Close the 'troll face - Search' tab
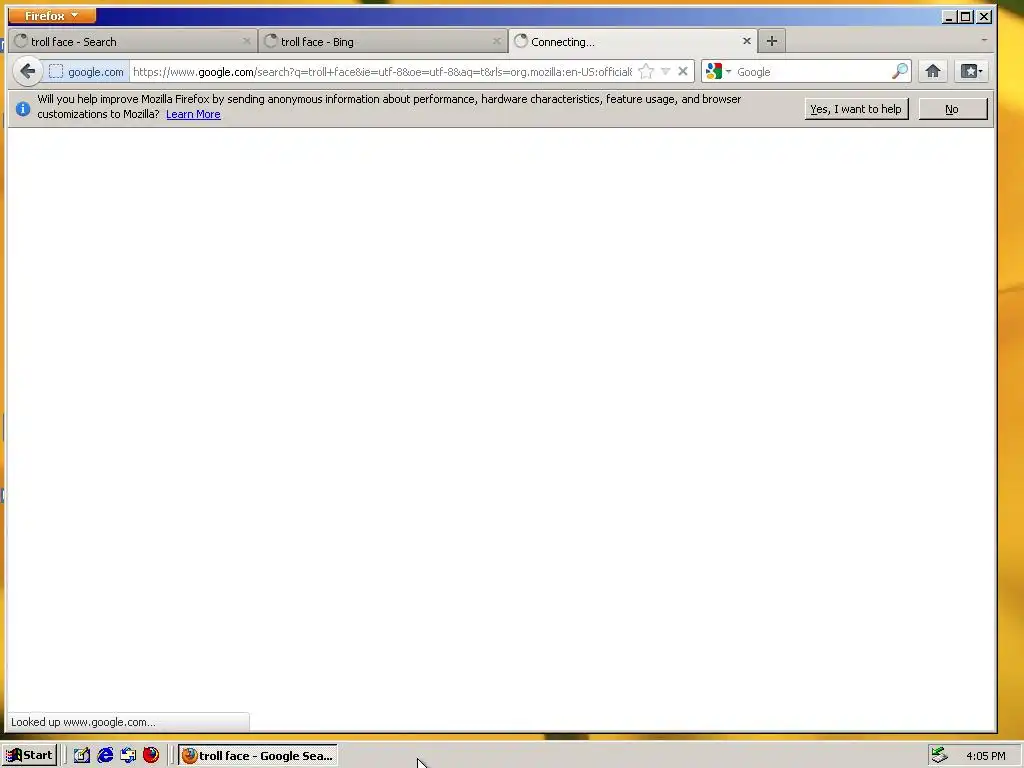 (246, 41)
